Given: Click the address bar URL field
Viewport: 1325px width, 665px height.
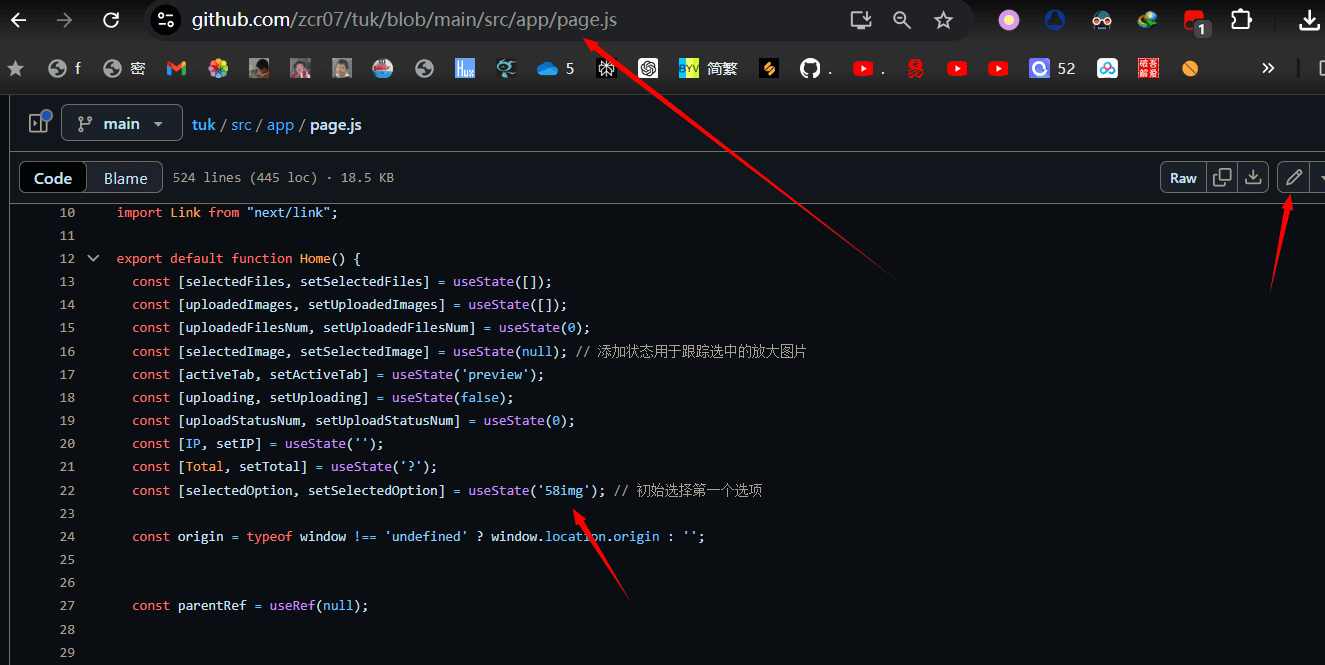Looking at the screenshot, I should (500, 20).
